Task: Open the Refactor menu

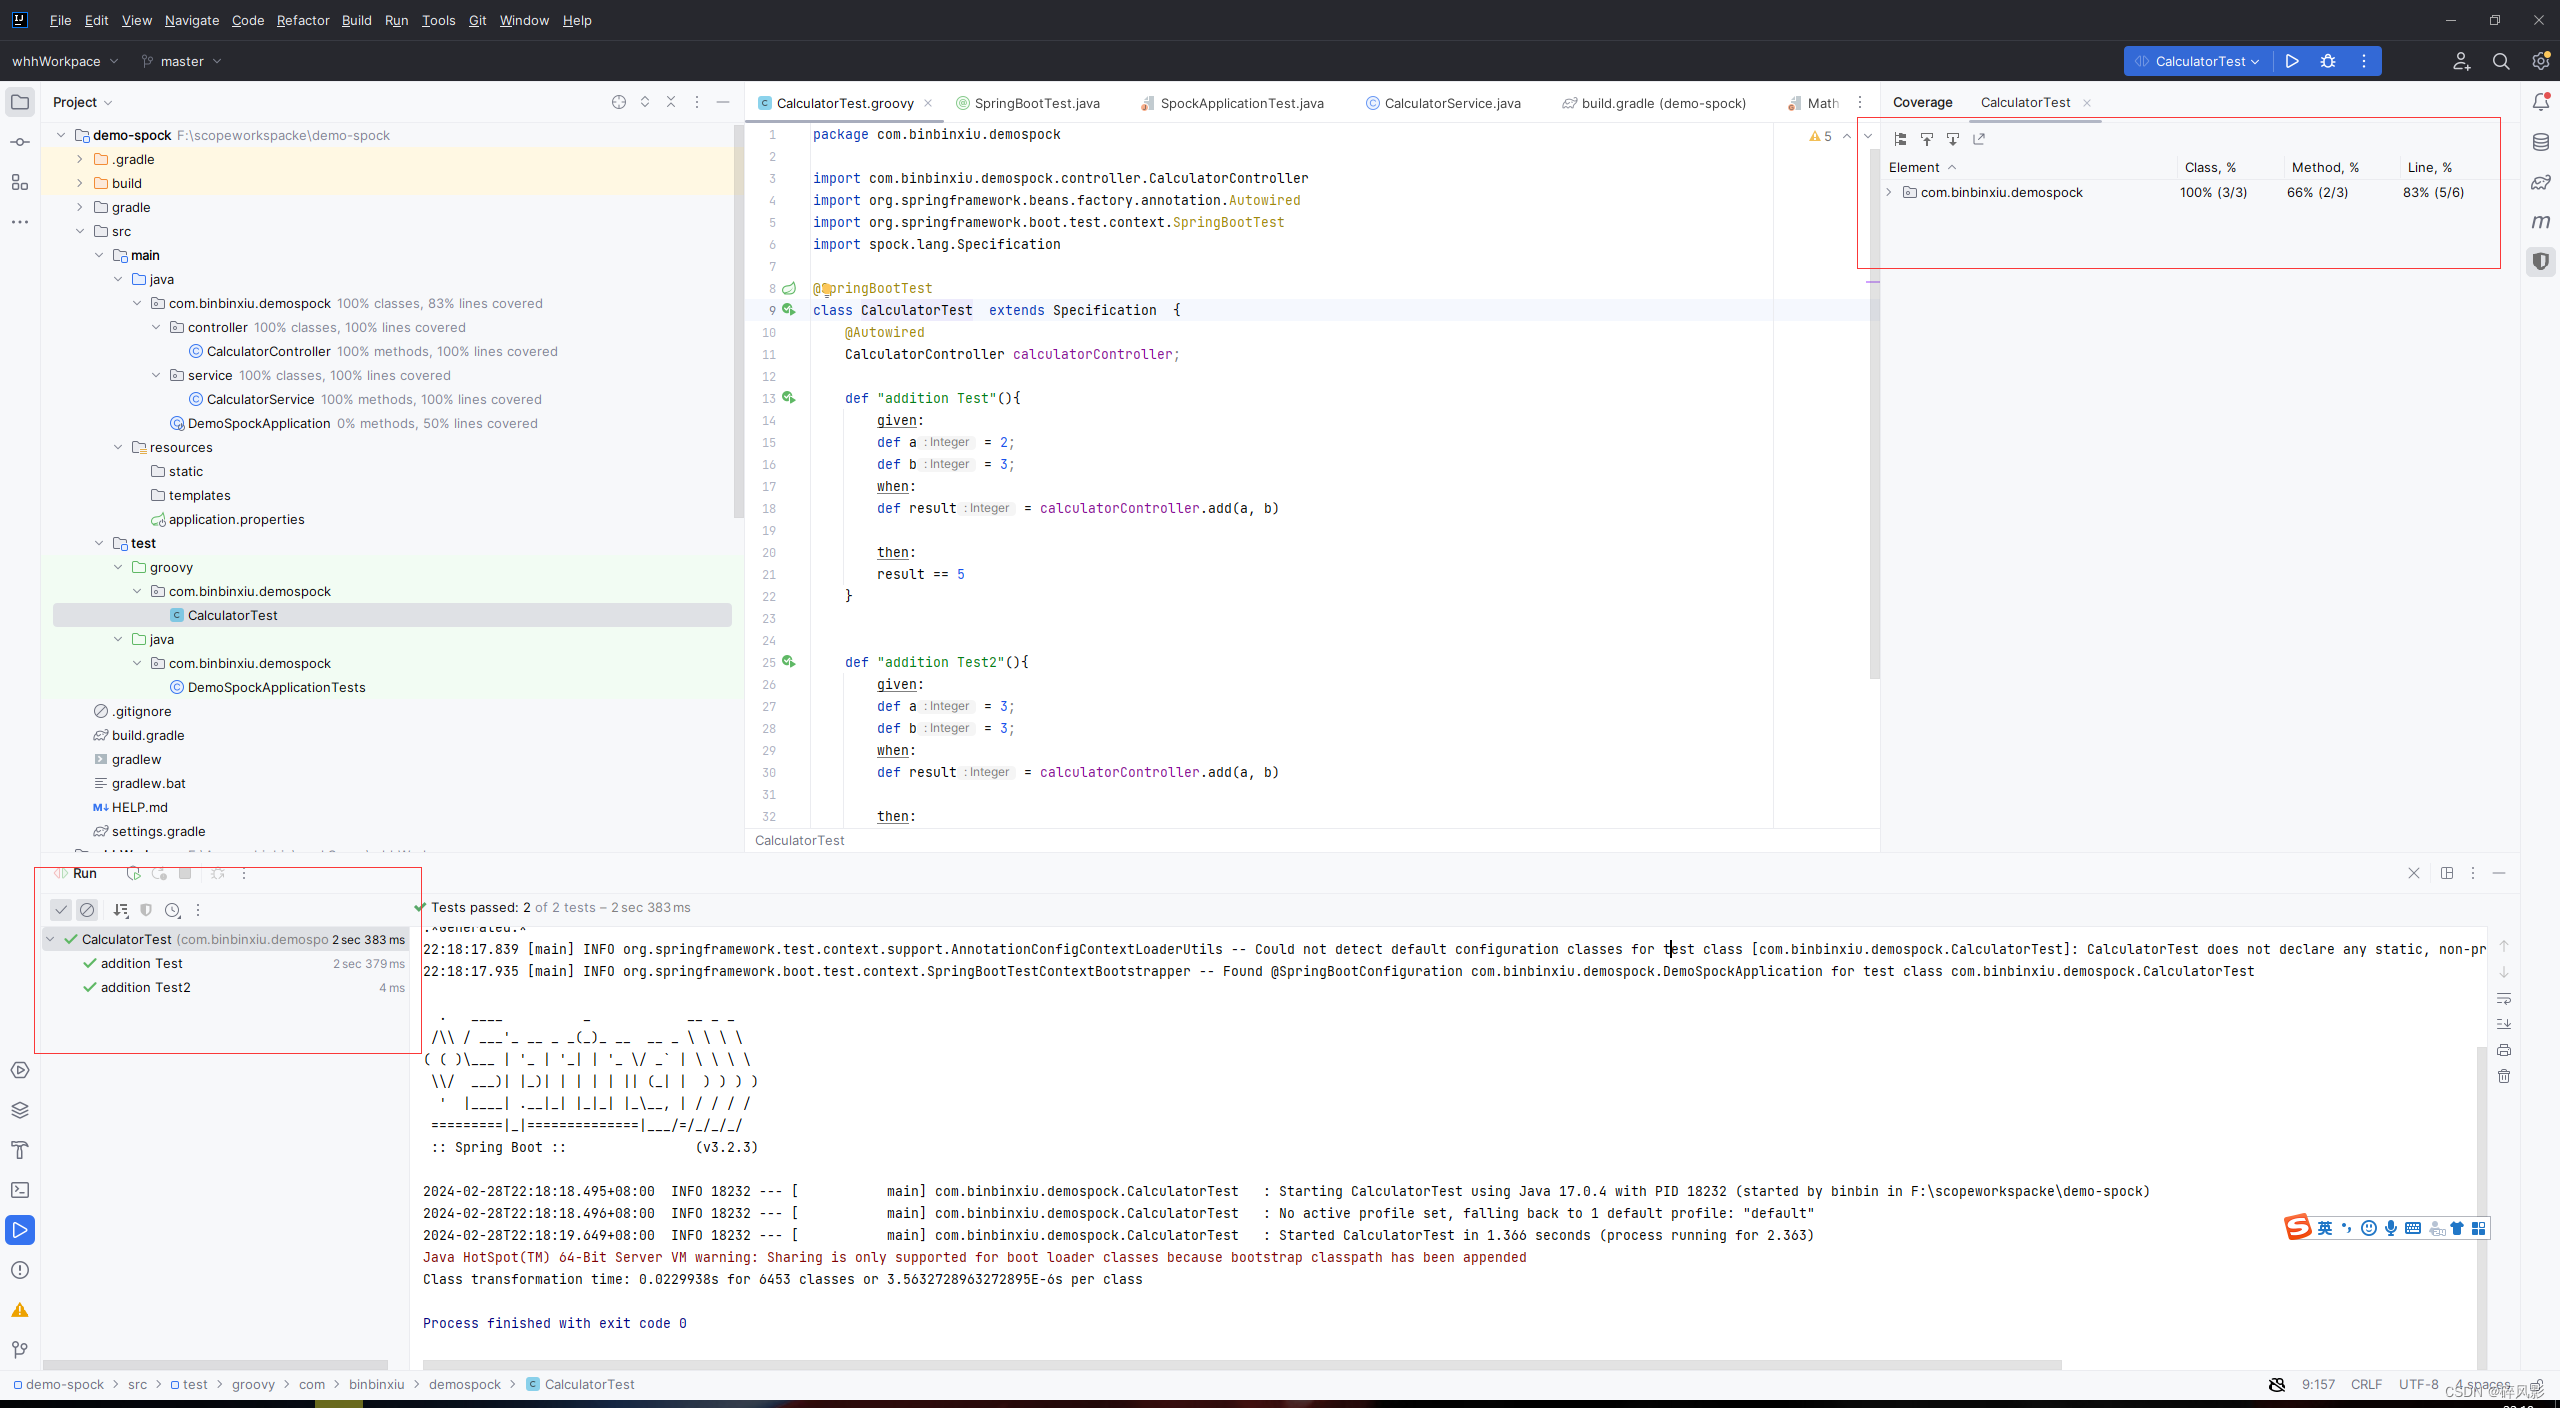Action: coord(302,20)
